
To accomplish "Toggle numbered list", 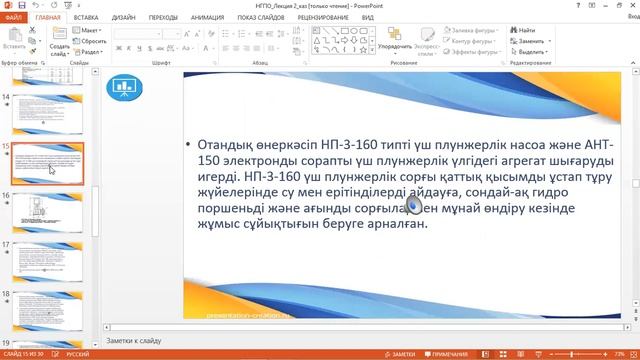I will pyautogui.click(x=242, y=34).
